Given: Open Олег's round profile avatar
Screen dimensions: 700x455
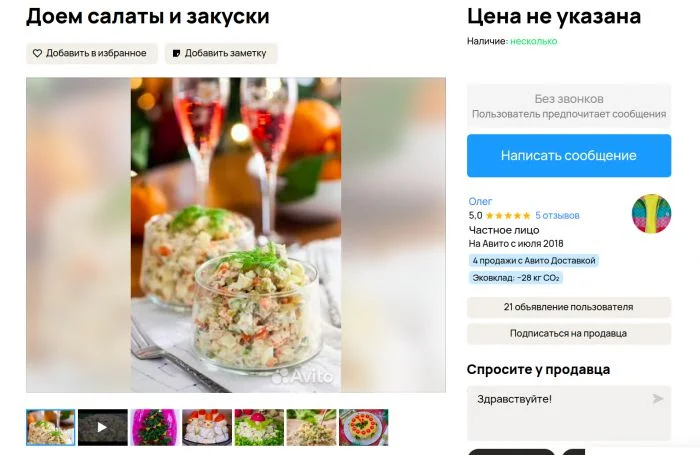Looking at the screenshot, I should (x=651, y=213).
